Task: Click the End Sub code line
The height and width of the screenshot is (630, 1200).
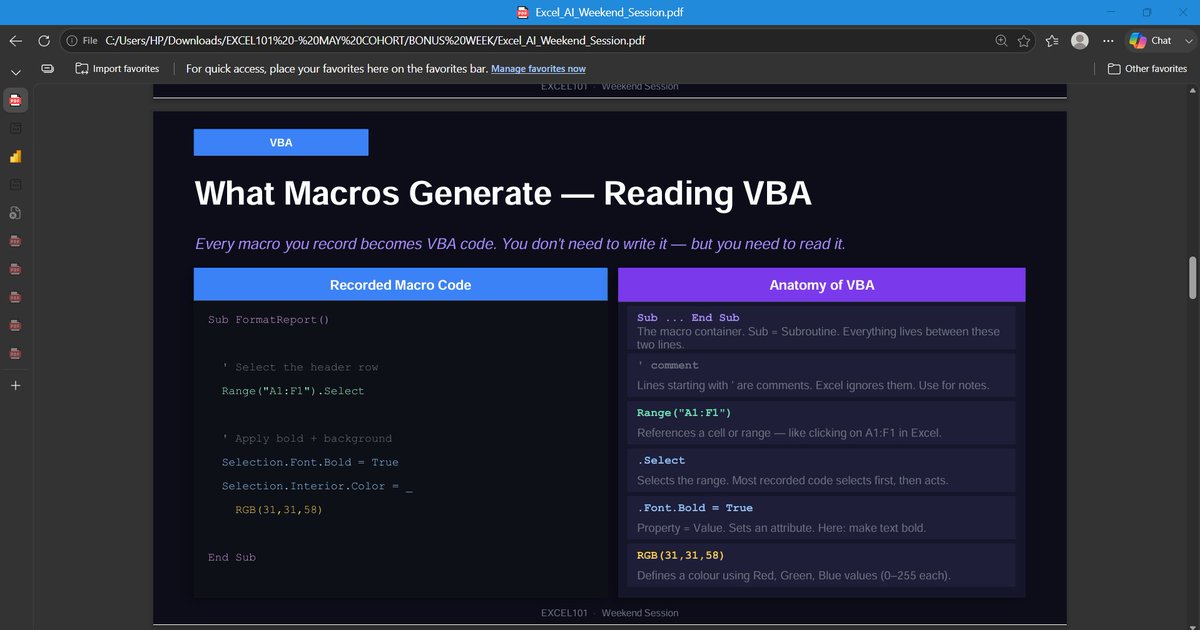Action: click(x=232, y=557)
